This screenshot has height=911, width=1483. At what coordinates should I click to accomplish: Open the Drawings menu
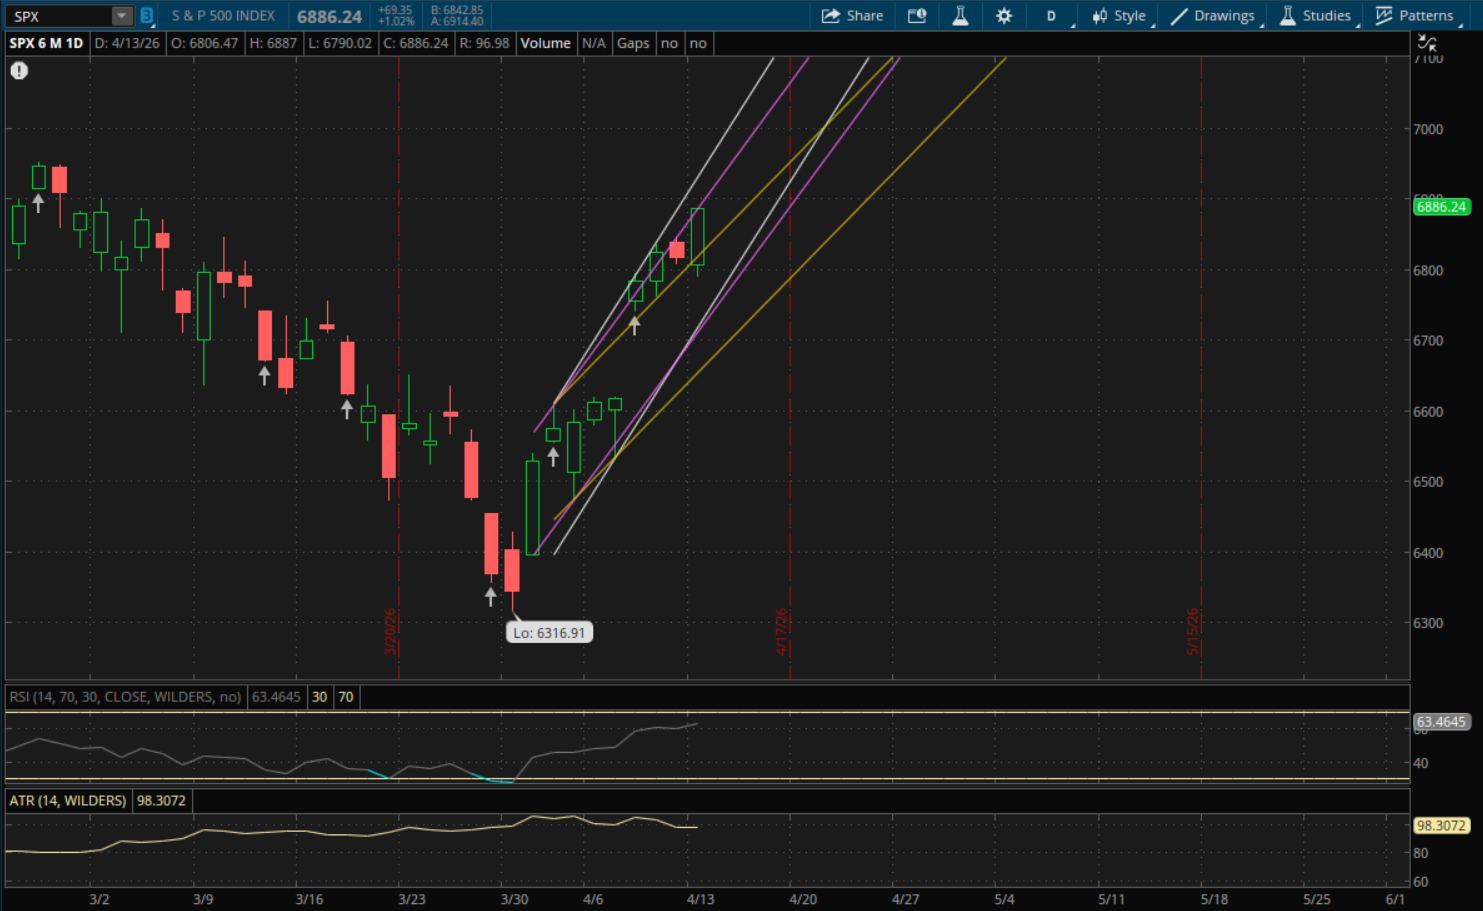[1213, 16]
